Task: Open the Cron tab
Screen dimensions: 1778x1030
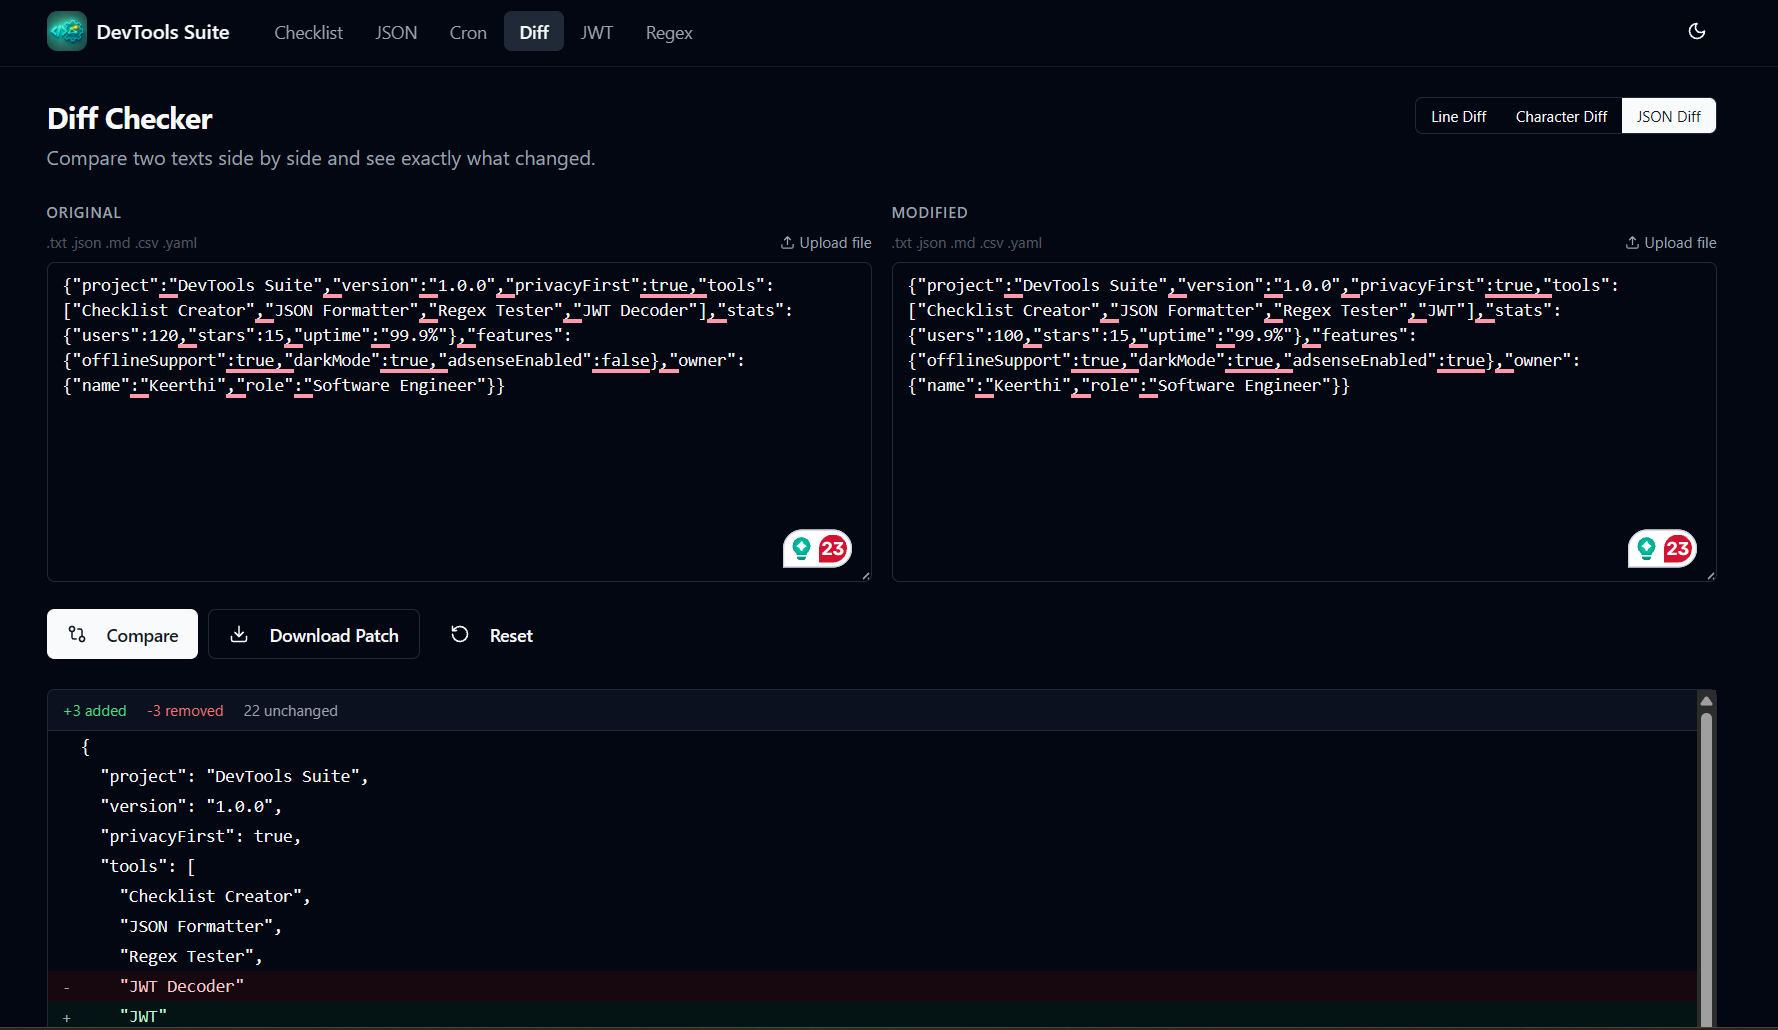Action: [x=468, y=32]
